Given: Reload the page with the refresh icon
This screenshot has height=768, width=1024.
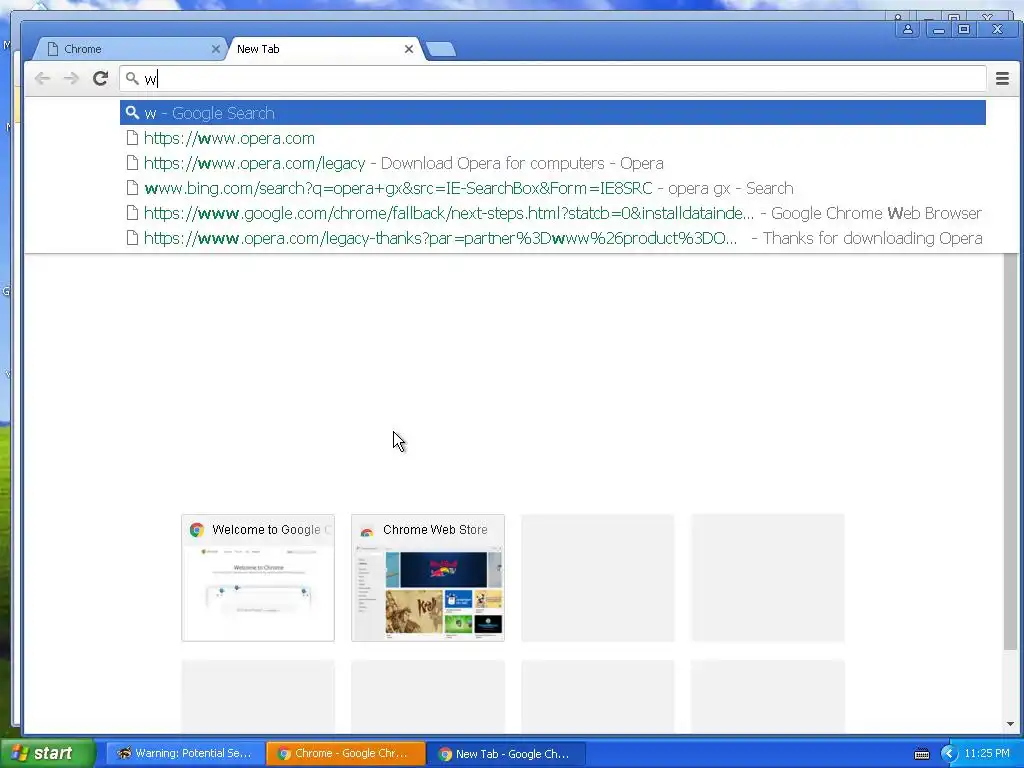Looking at the screenshot, I should point(100,79).
